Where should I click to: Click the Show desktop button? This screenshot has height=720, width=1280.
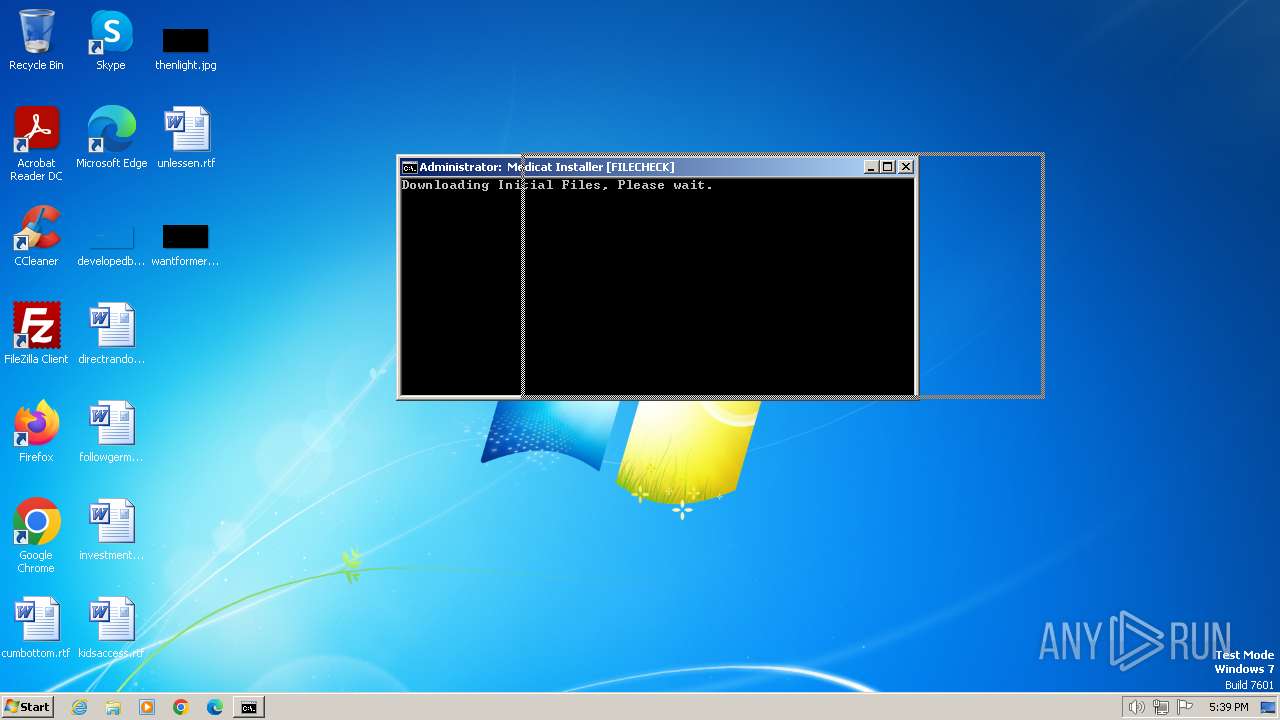click(1269, 707)
